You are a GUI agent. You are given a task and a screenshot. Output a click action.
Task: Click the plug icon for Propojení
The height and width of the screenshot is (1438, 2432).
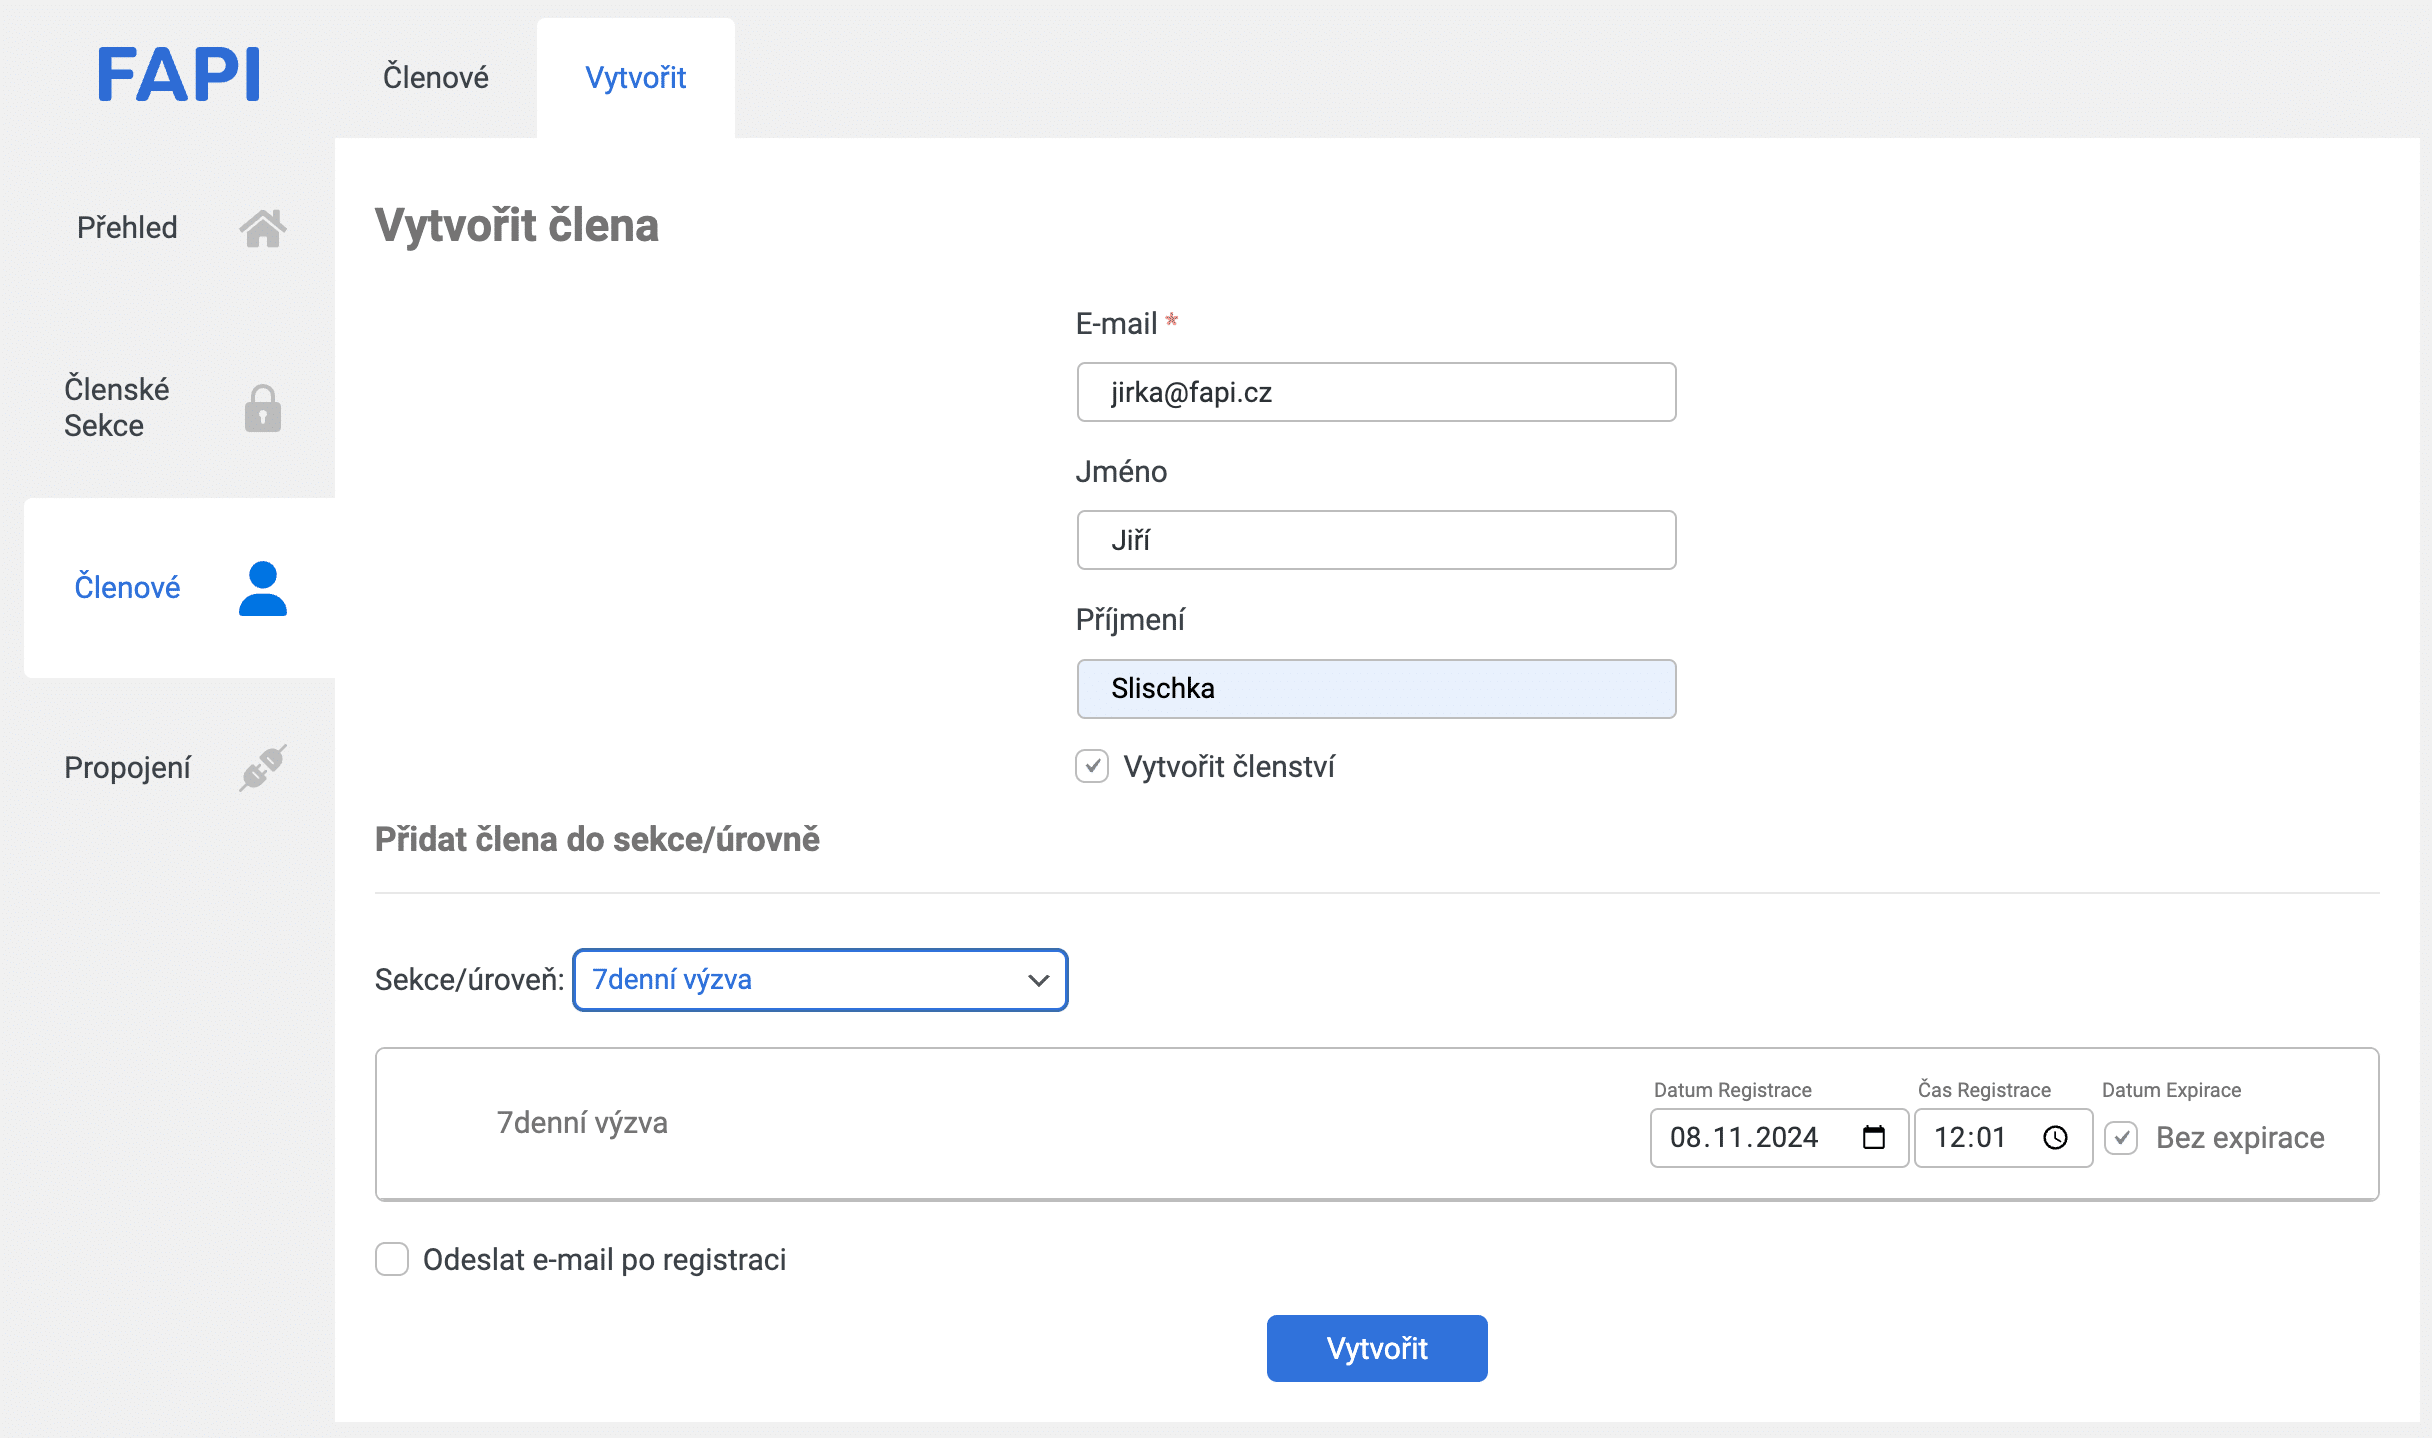(263, 768)
